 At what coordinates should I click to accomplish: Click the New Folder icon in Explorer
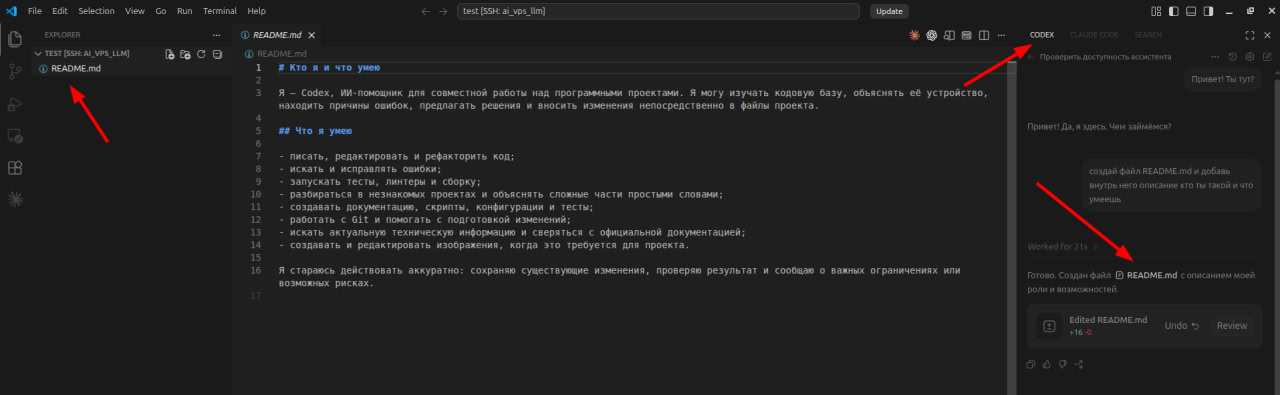tap(185, 54)
